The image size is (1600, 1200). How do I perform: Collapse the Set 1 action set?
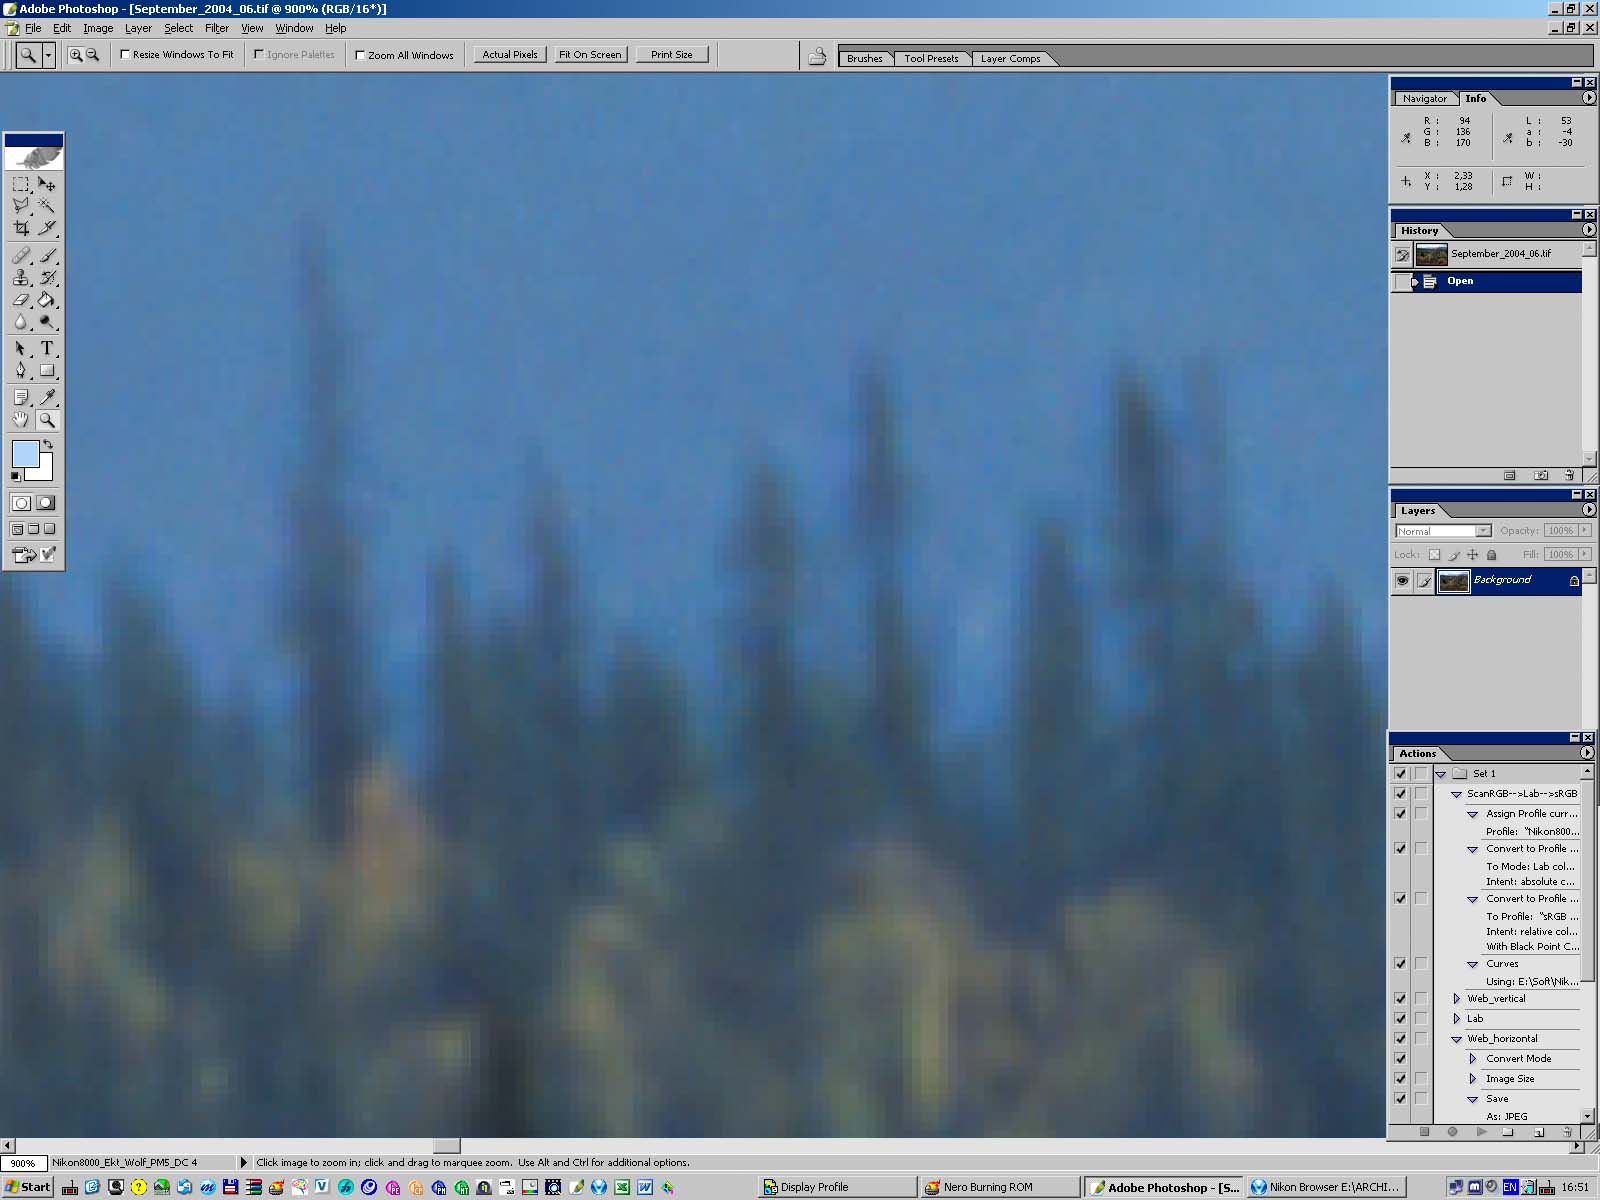click(1441, 774)
